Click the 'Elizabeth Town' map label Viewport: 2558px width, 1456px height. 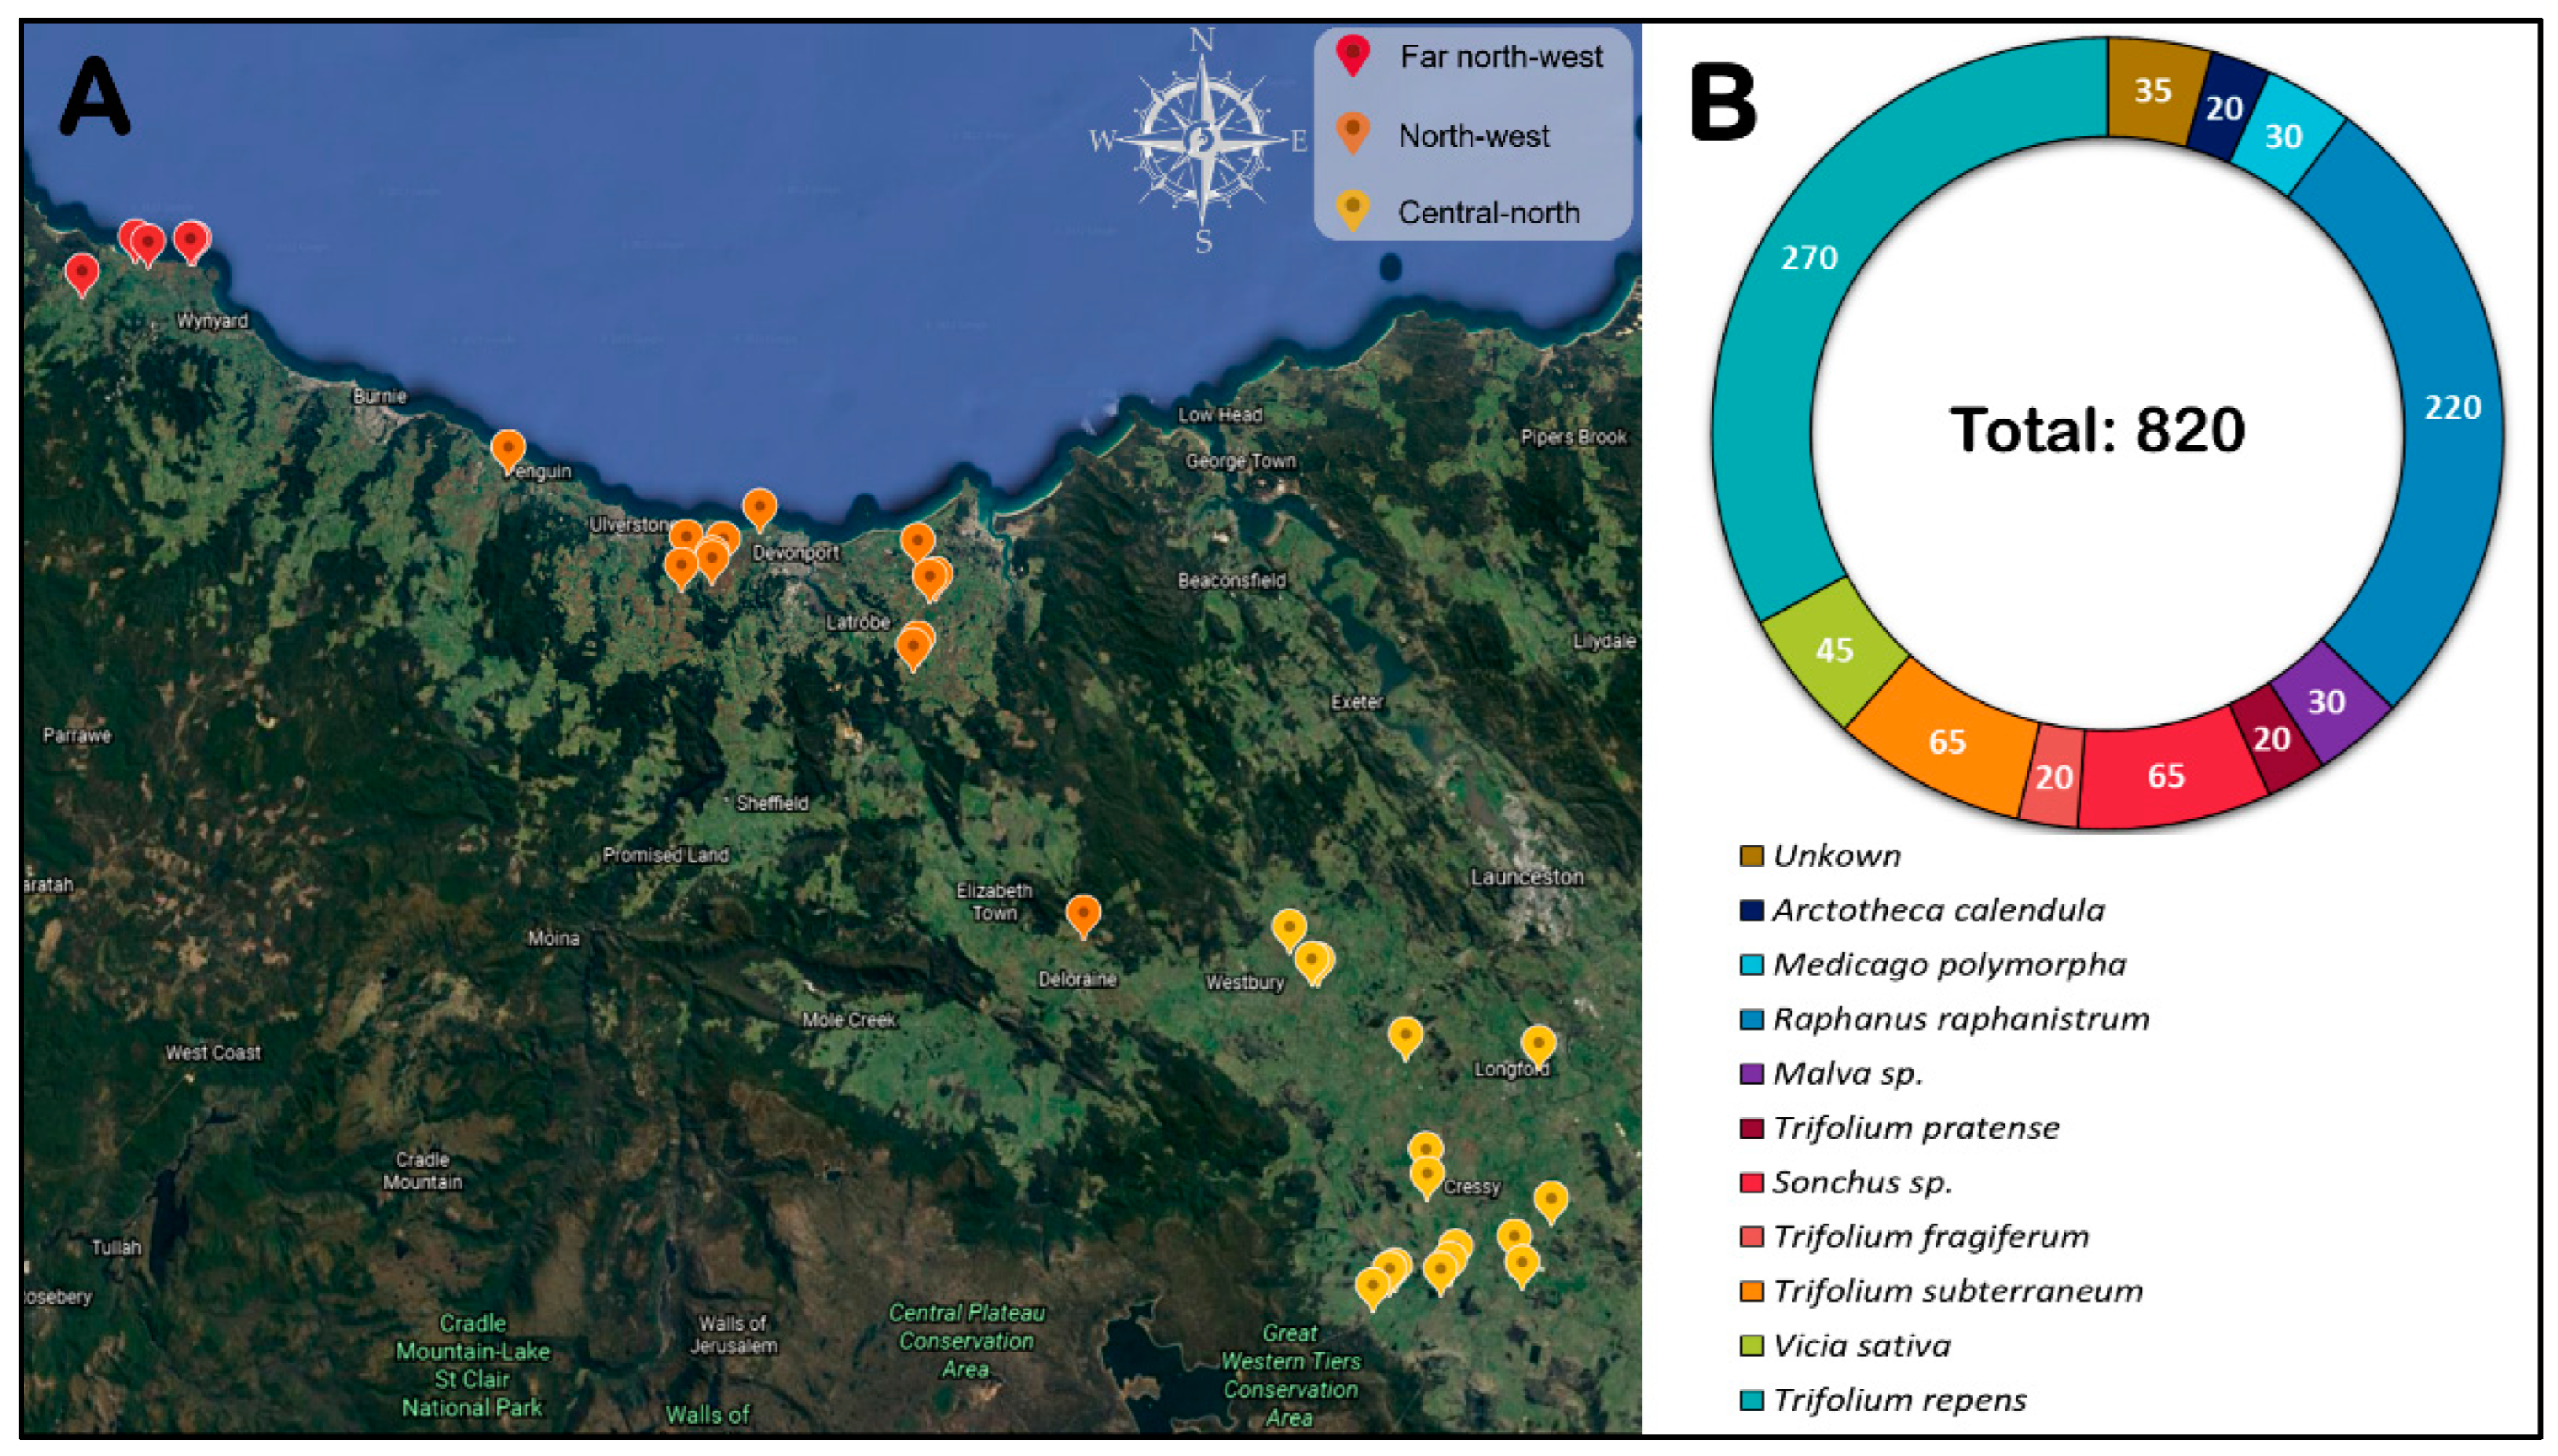point(994,901)
